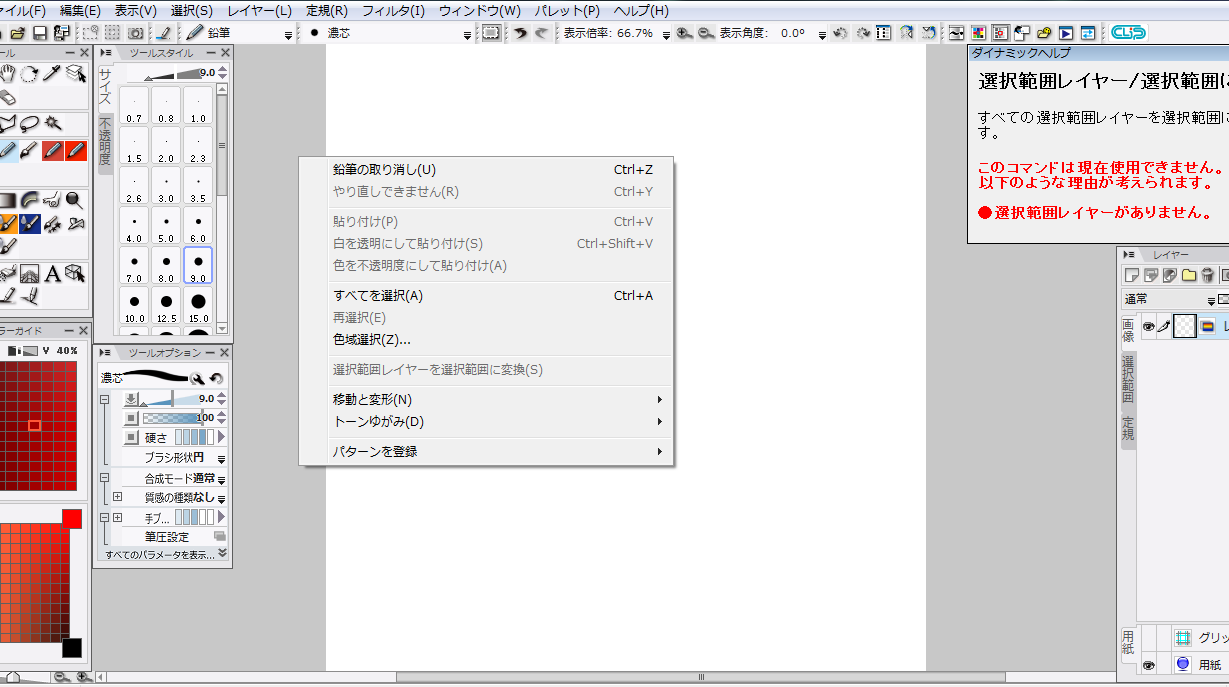The height and width of the screenshot is (687, 1229).
Task: Toggle the pen-pressure button beside size slider
Action: (x=131, y=398)
